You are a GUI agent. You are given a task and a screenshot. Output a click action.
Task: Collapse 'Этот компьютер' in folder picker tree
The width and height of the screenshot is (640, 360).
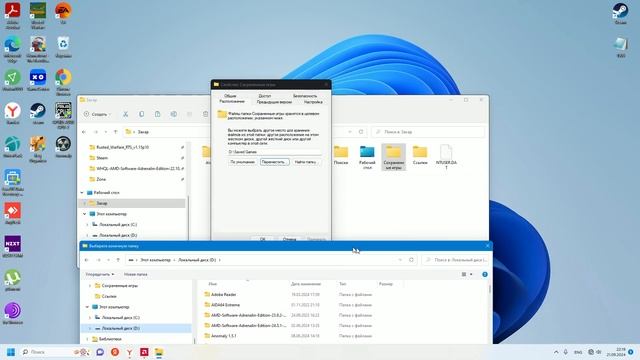[x=87, y=307]
